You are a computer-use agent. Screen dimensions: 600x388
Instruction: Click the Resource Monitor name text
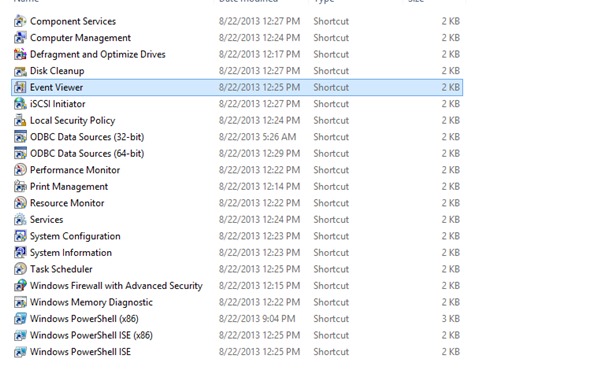(x=67, y=203)
